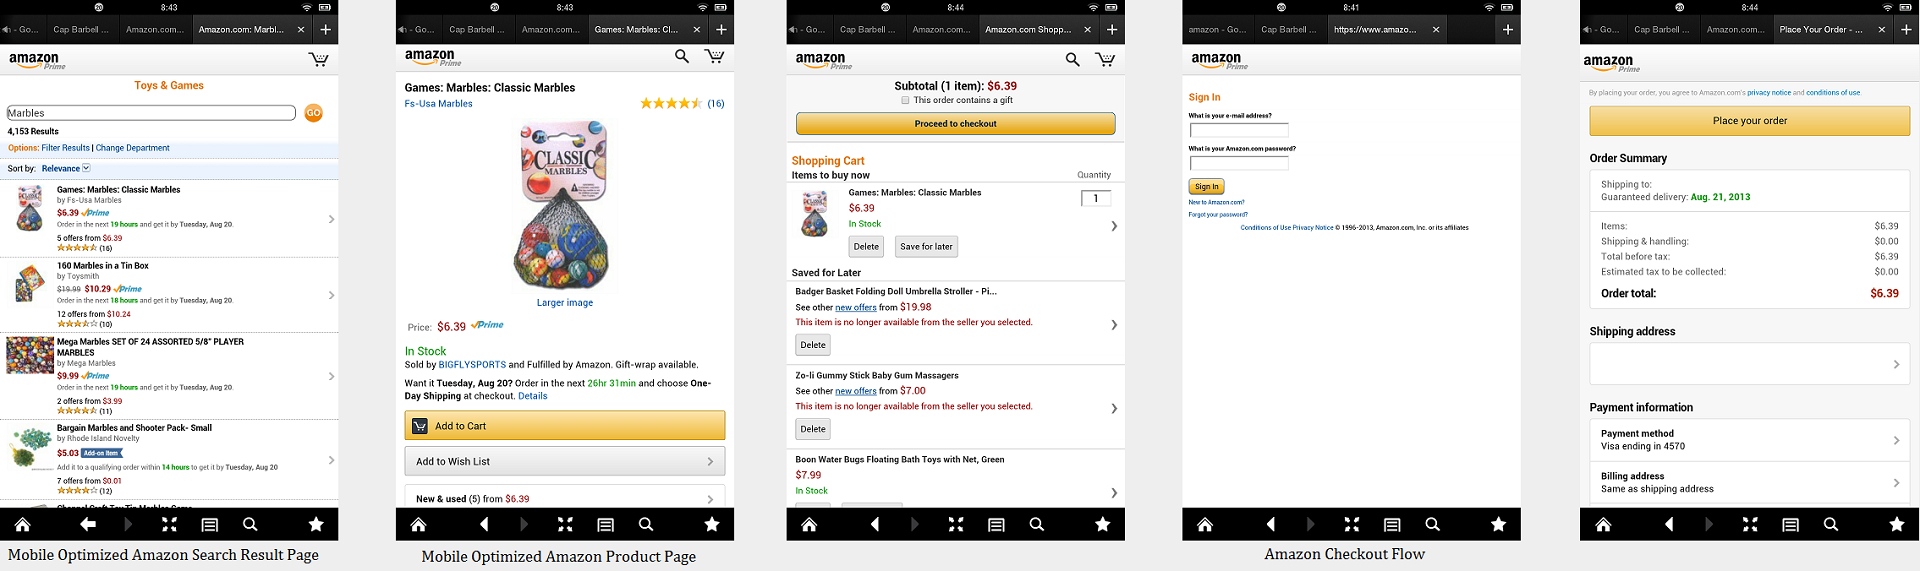The height and width of the screenshot is (571, 1920).
Task: Open the Sort by Relevance dropdown
Action: coord(66,168)
